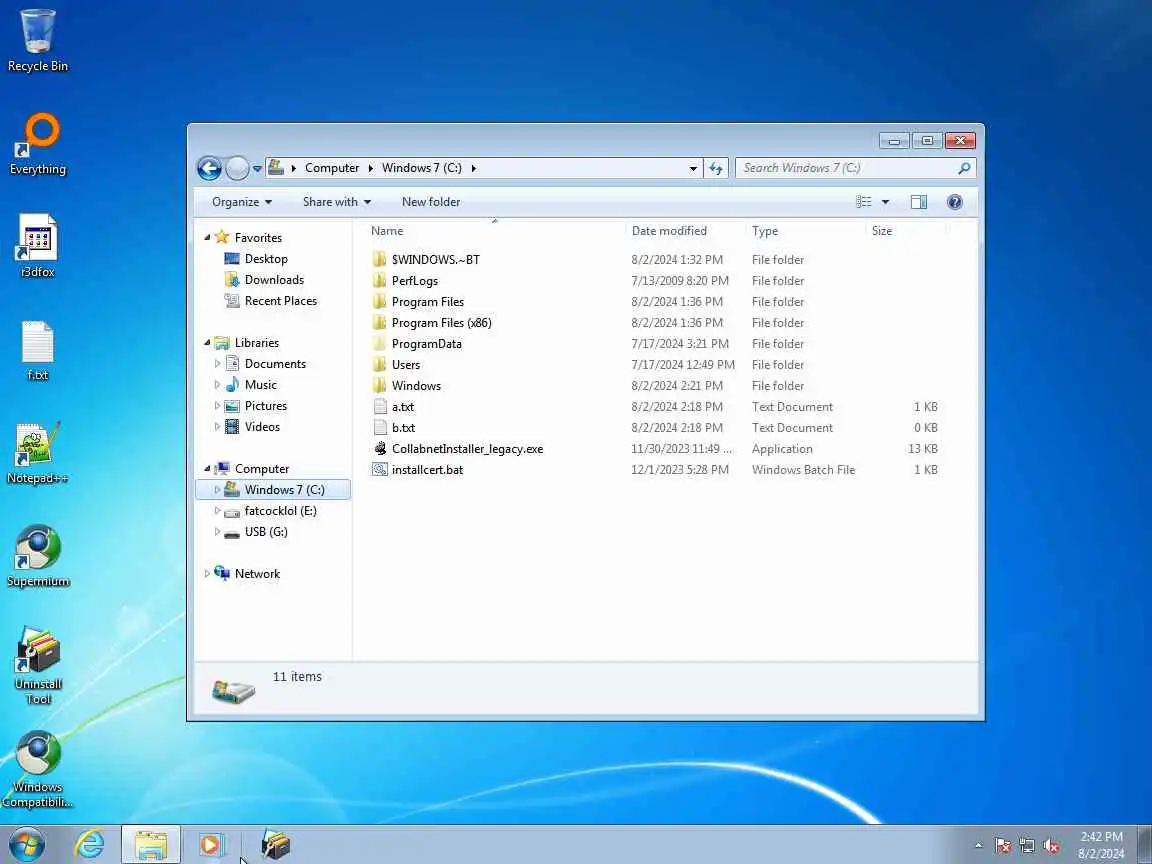Select the PerfLogs folder icon
The width and height of the screenshot is (1152, 864).
[379, 281]
